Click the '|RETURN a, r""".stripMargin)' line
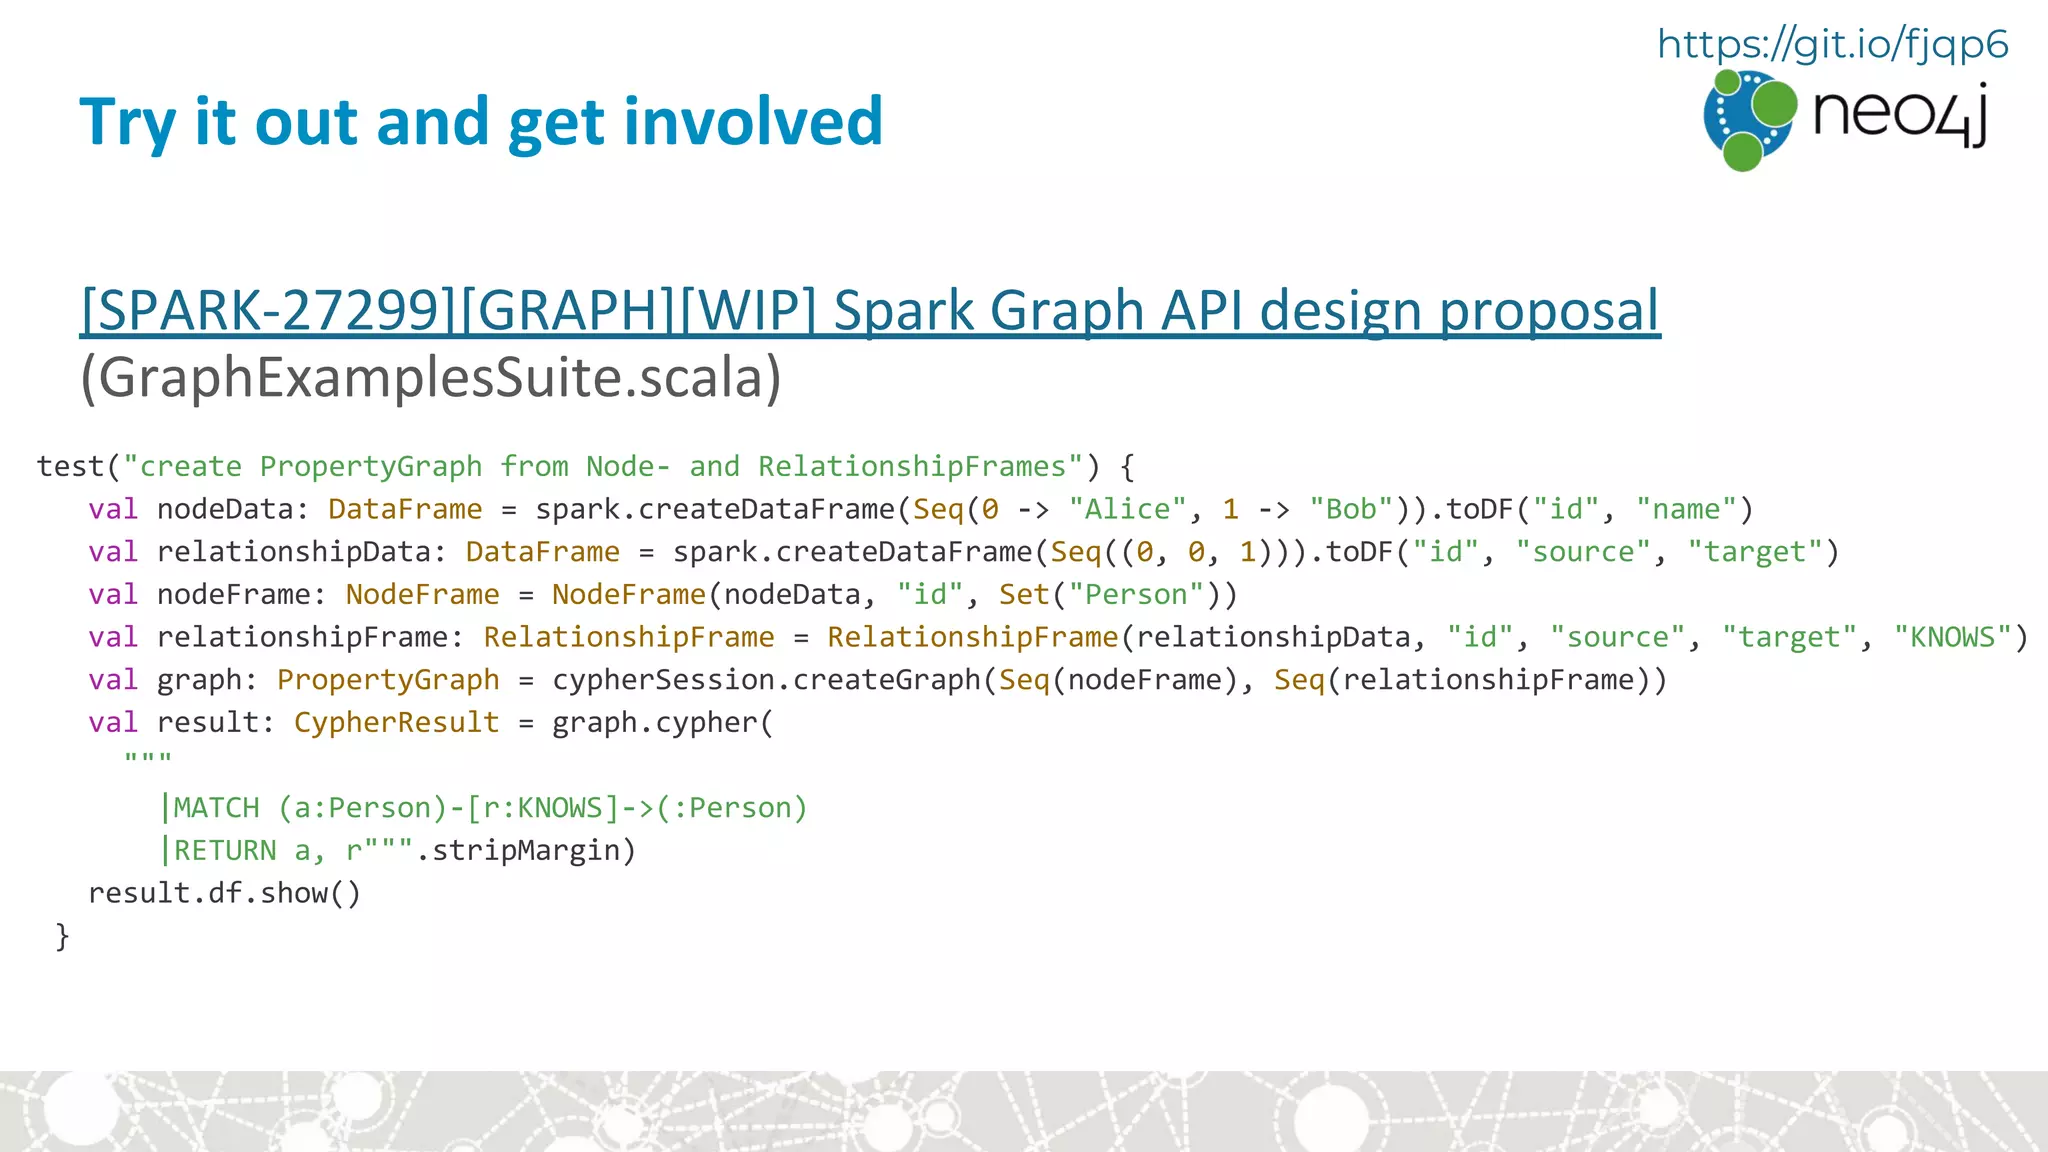 [x=397, y=851]
